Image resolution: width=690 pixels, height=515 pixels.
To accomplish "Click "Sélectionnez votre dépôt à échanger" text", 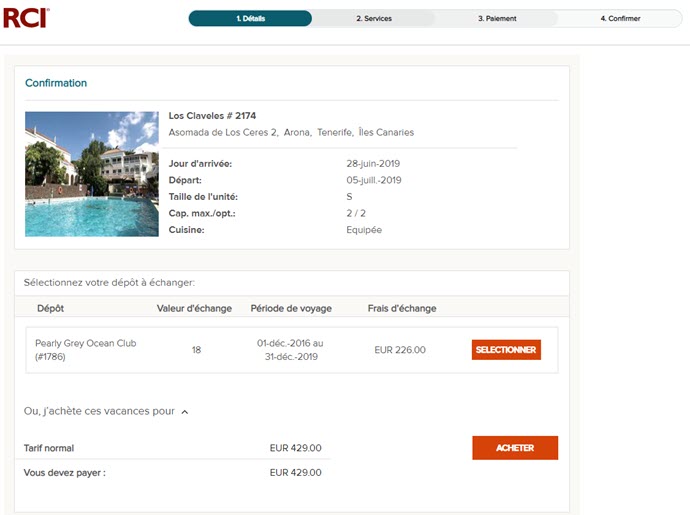I will pos(109,283).
